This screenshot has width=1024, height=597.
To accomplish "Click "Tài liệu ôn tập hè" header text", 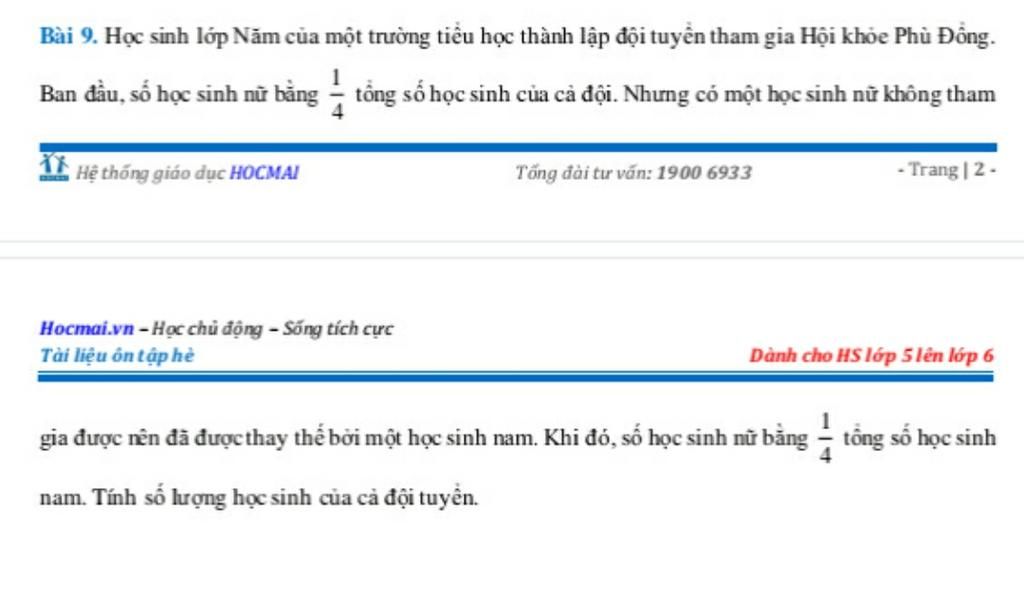I will (117, 355).
